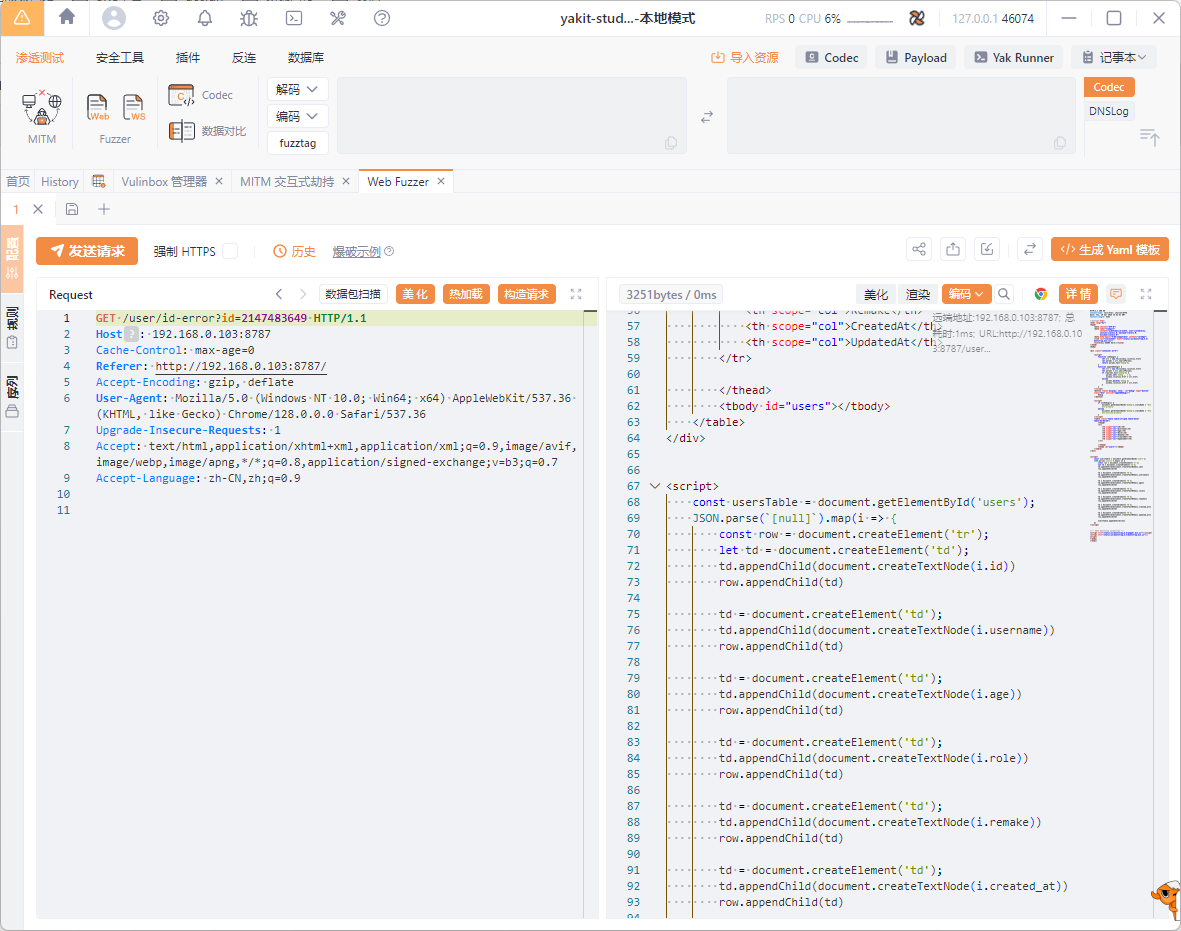Click the 生成 Yaml 模板 button
This screenshot has height=931, width=1181.
(x=1109, y=250)
